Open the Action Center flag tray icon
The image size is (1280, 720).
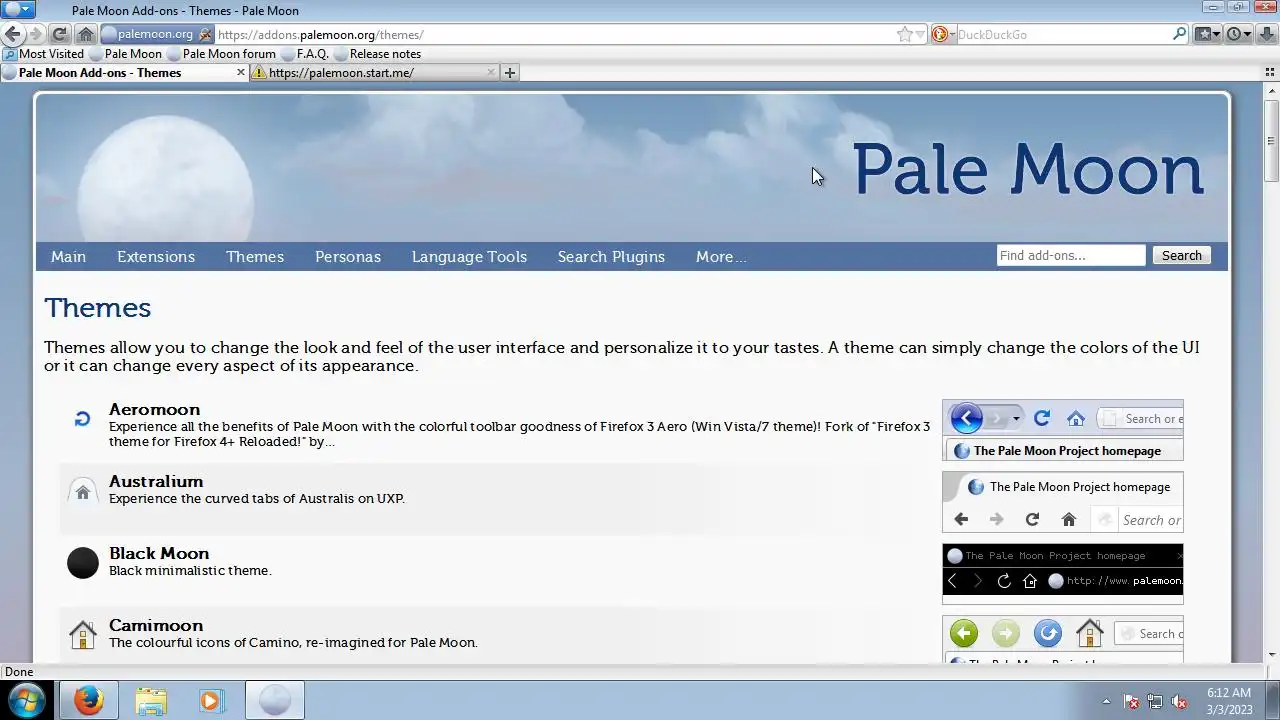(x=1131, y=701)
